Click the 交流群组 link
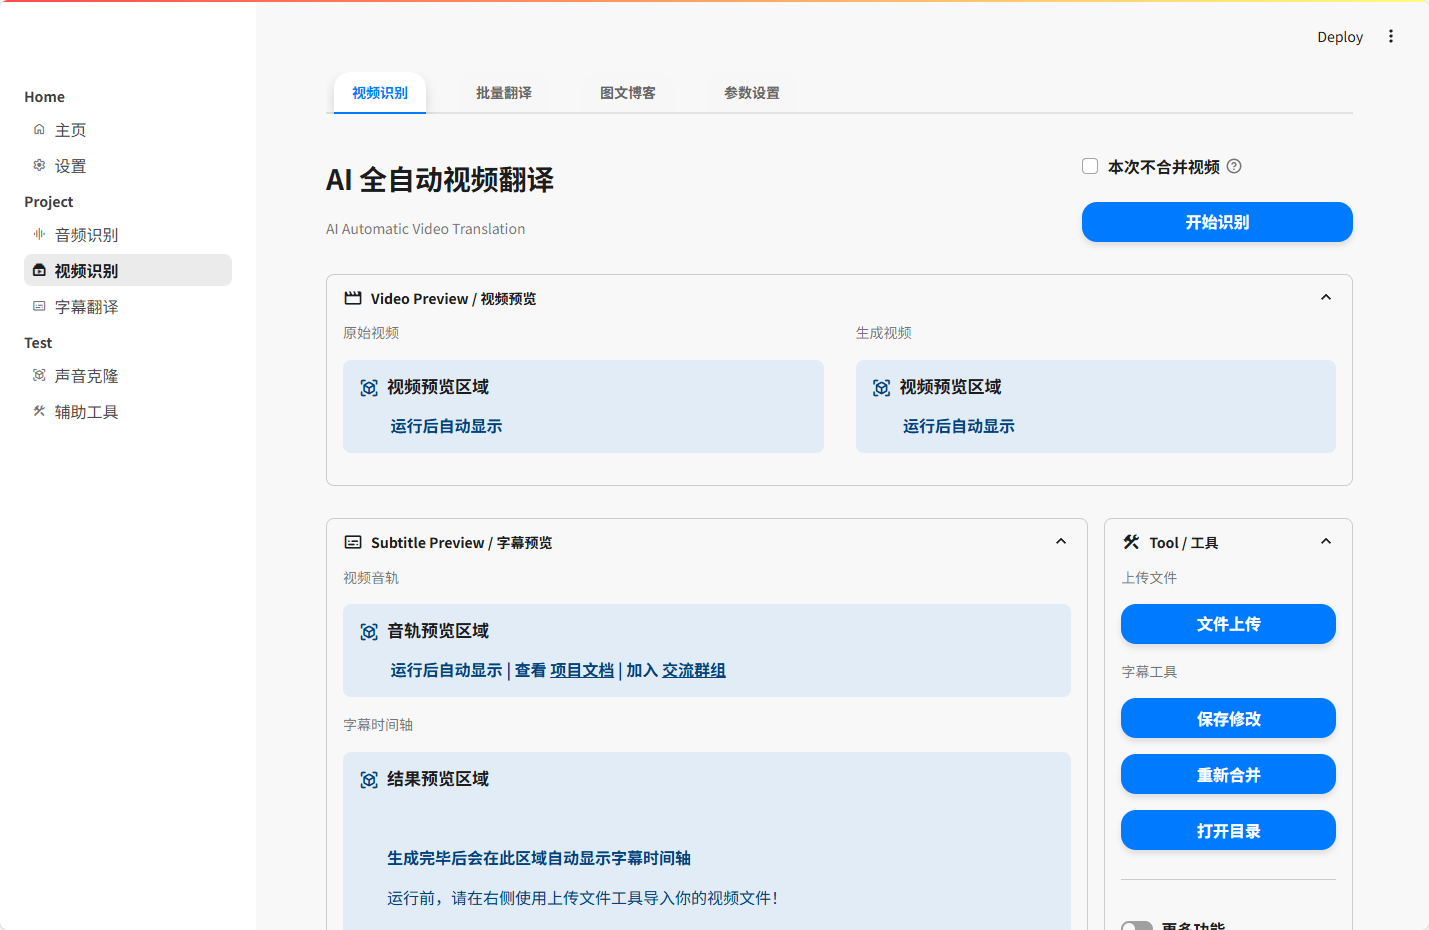The width and height of the screenshot is (1429, 930). tap(694, 670)
